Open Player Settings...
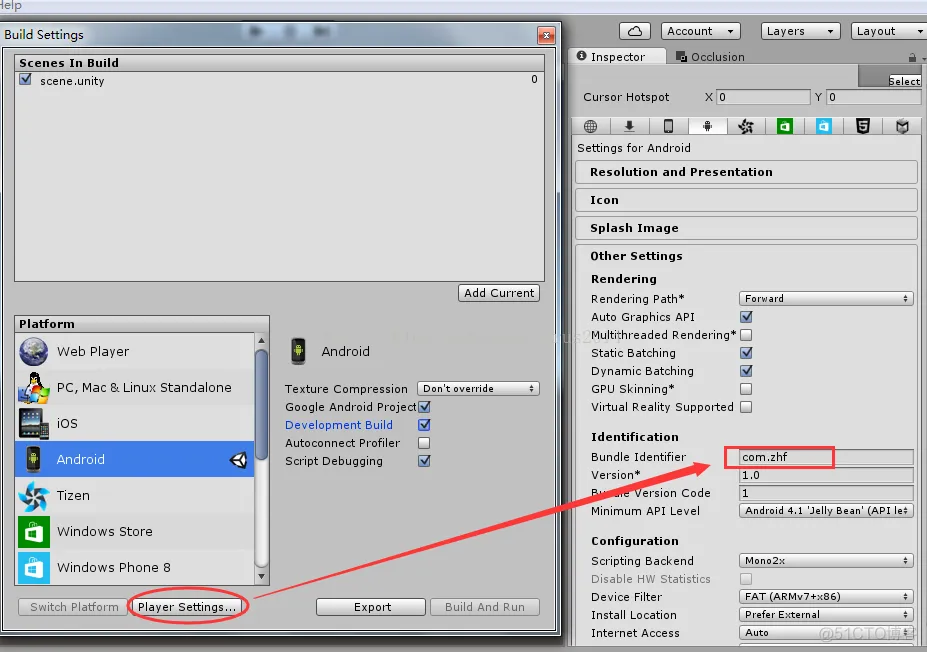 [x=187, y=607]
